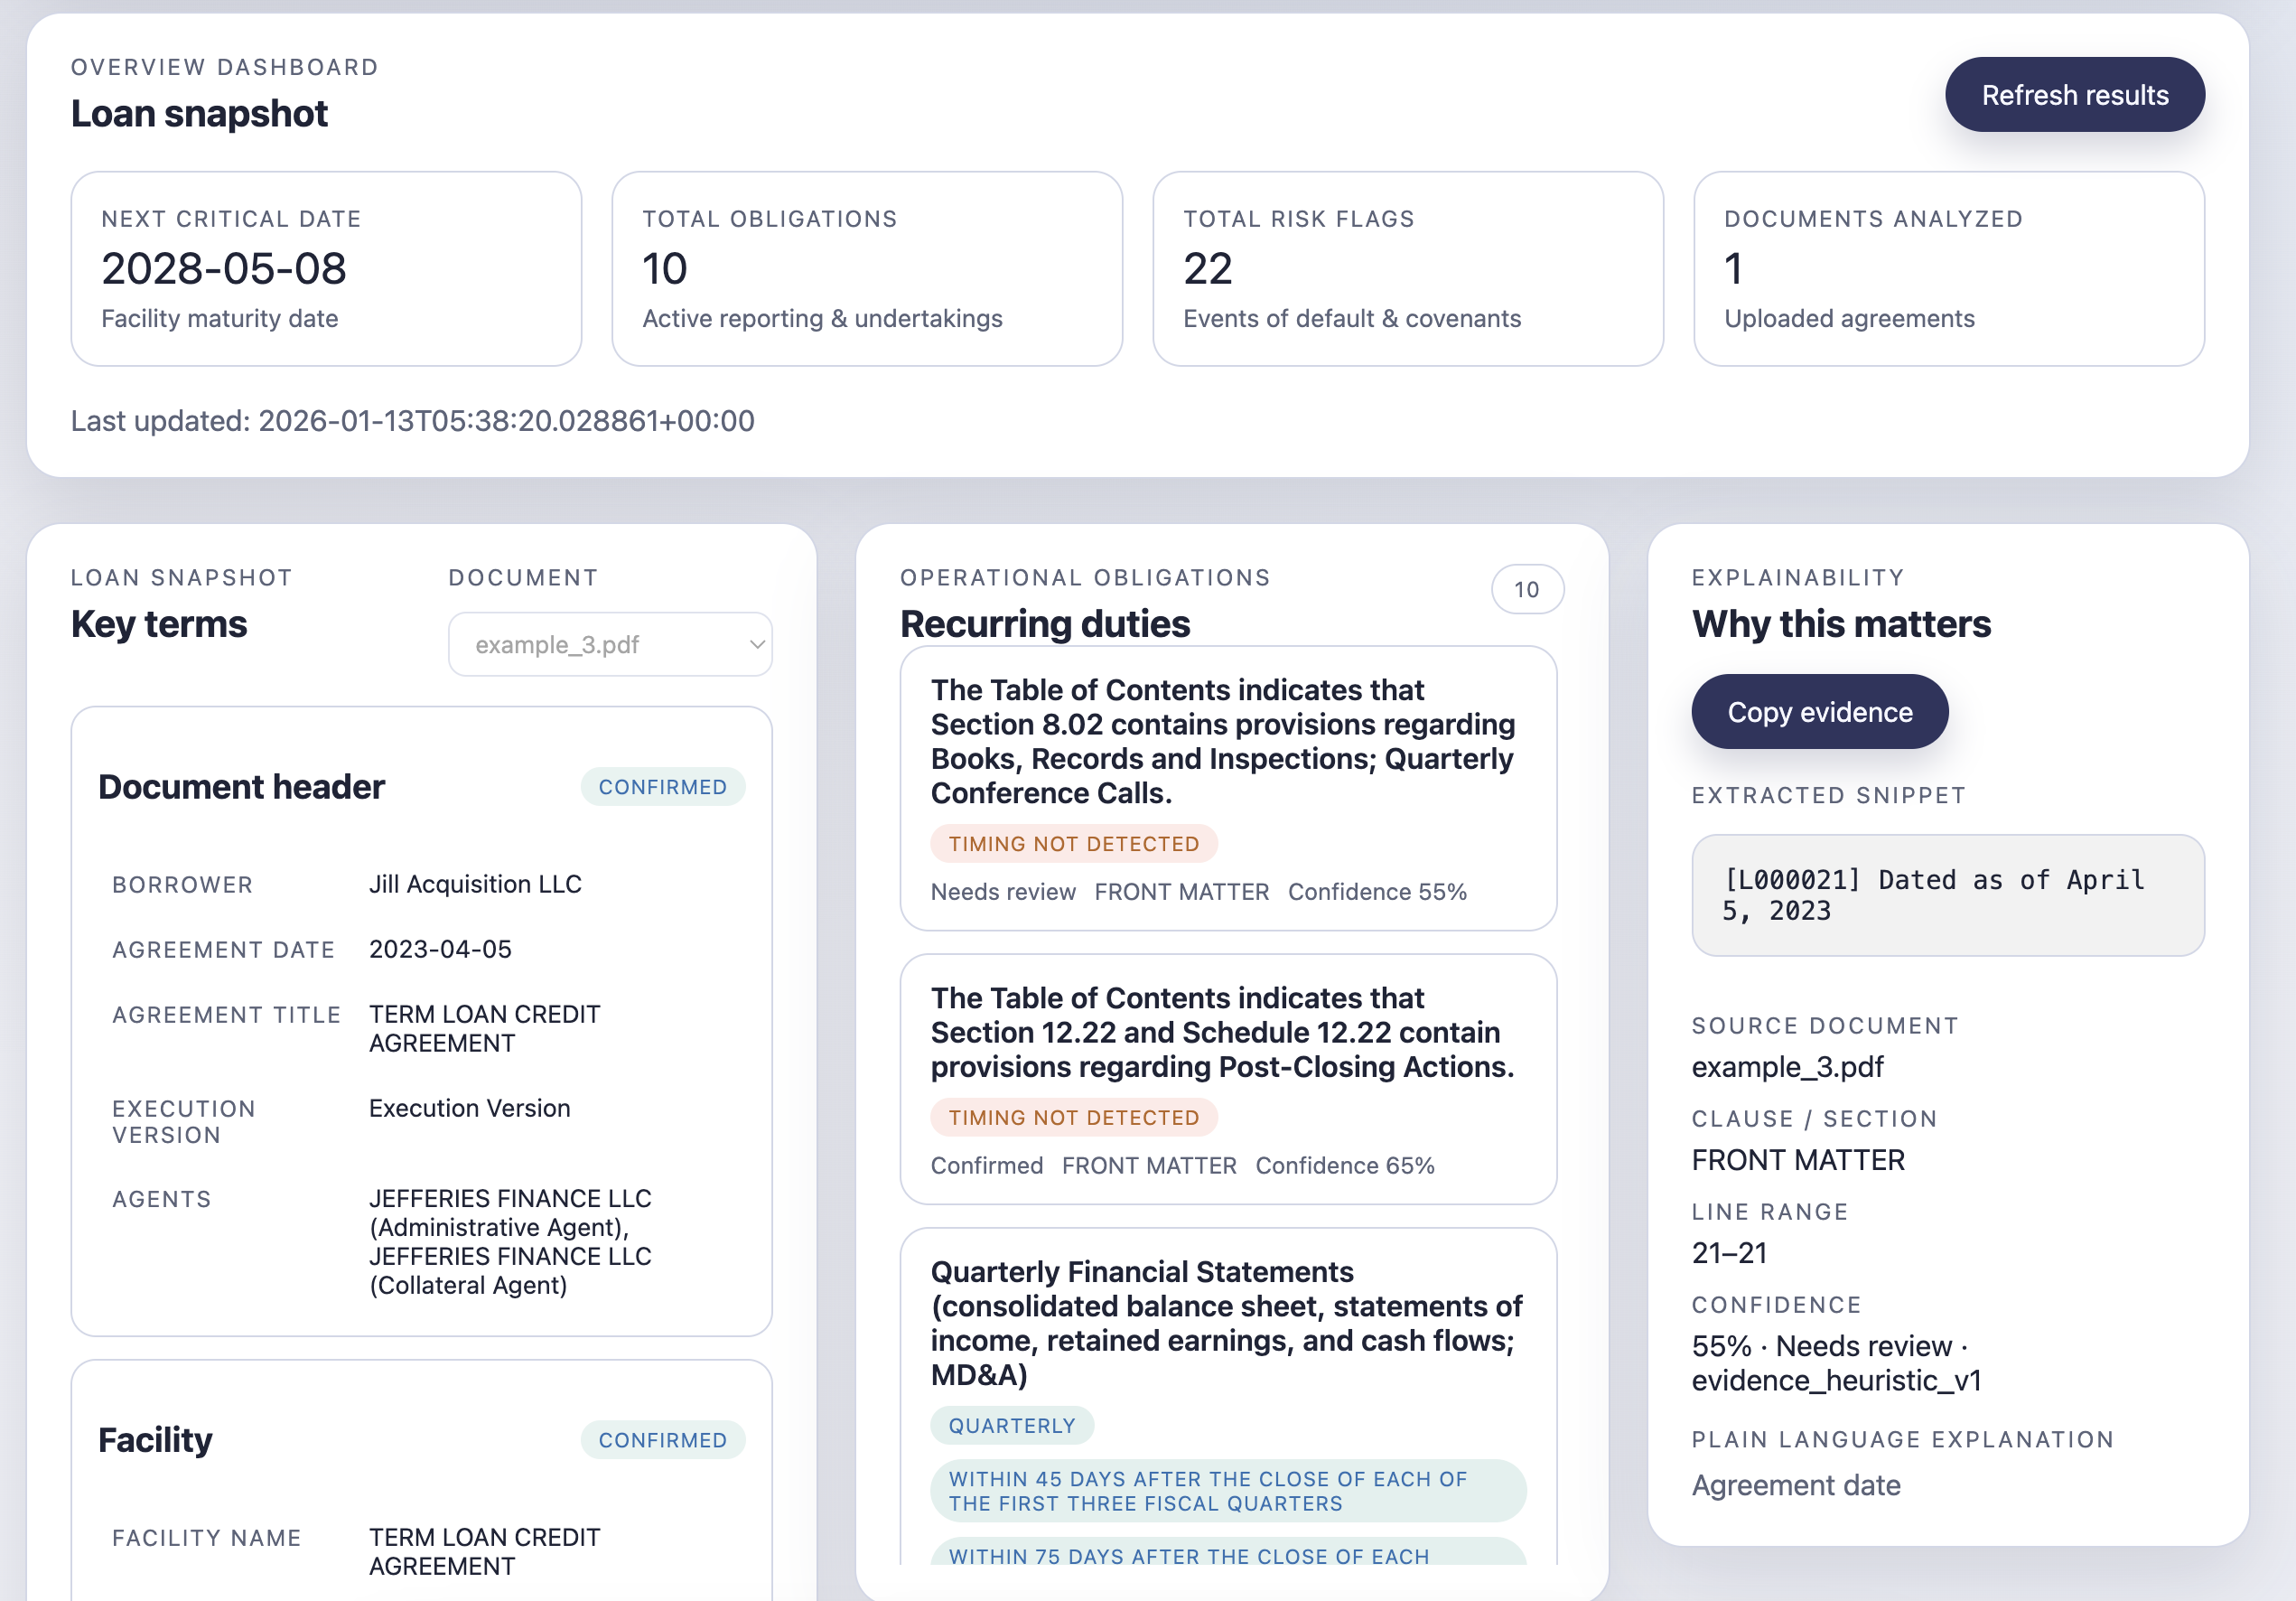The height and width of the screenshot is (1601, 2296).
Task: Click the Refresh results button
Action: (2074, 95)
